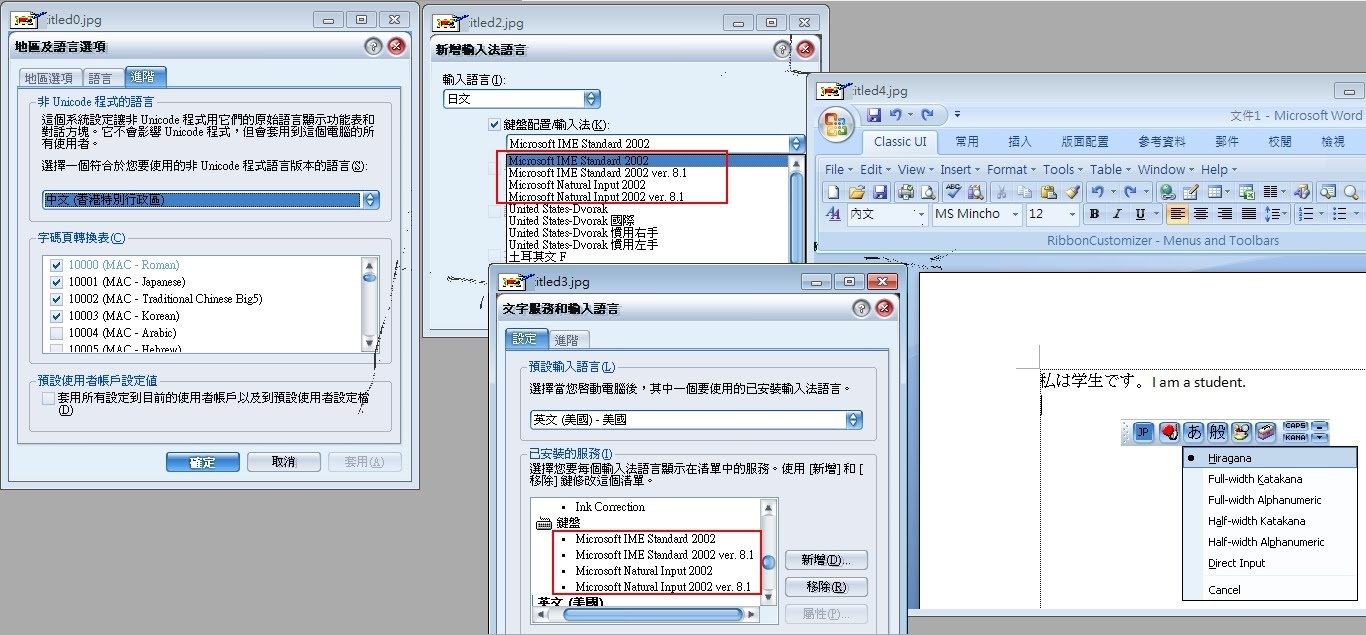Paste with the clipboard icon
Image resolution: width=1366 pixels, height=635 pixels.
pos(1049,192)
